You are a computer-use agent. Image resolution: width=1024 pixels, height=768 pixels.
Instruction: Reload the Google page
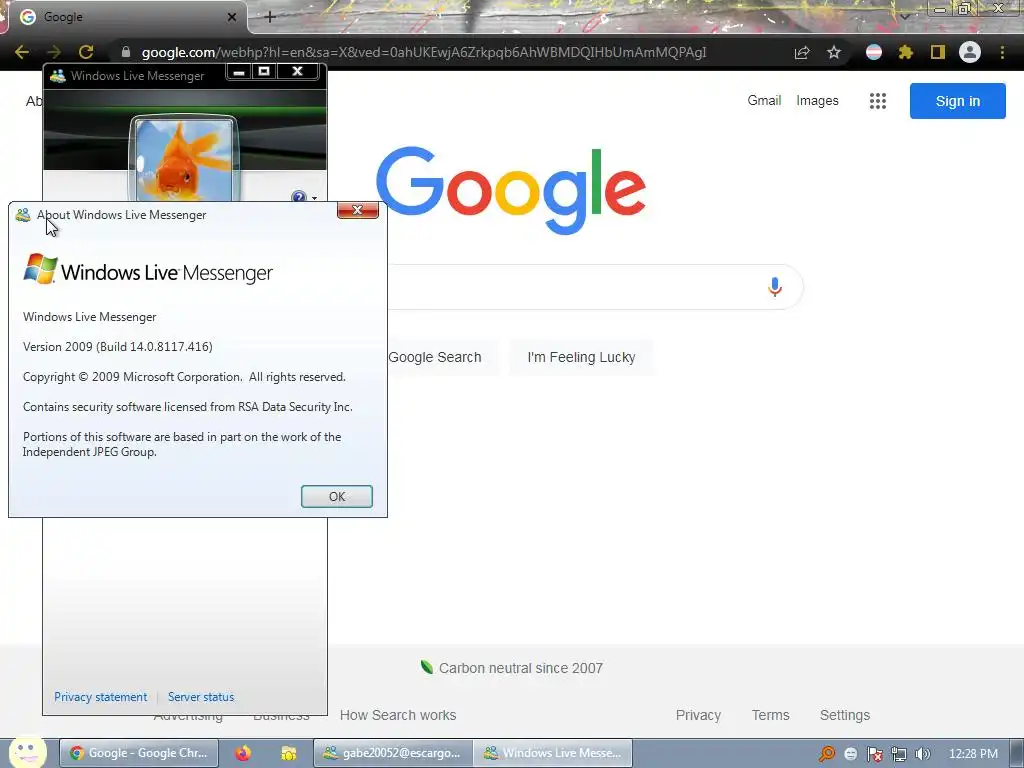(x=86, y=52)
